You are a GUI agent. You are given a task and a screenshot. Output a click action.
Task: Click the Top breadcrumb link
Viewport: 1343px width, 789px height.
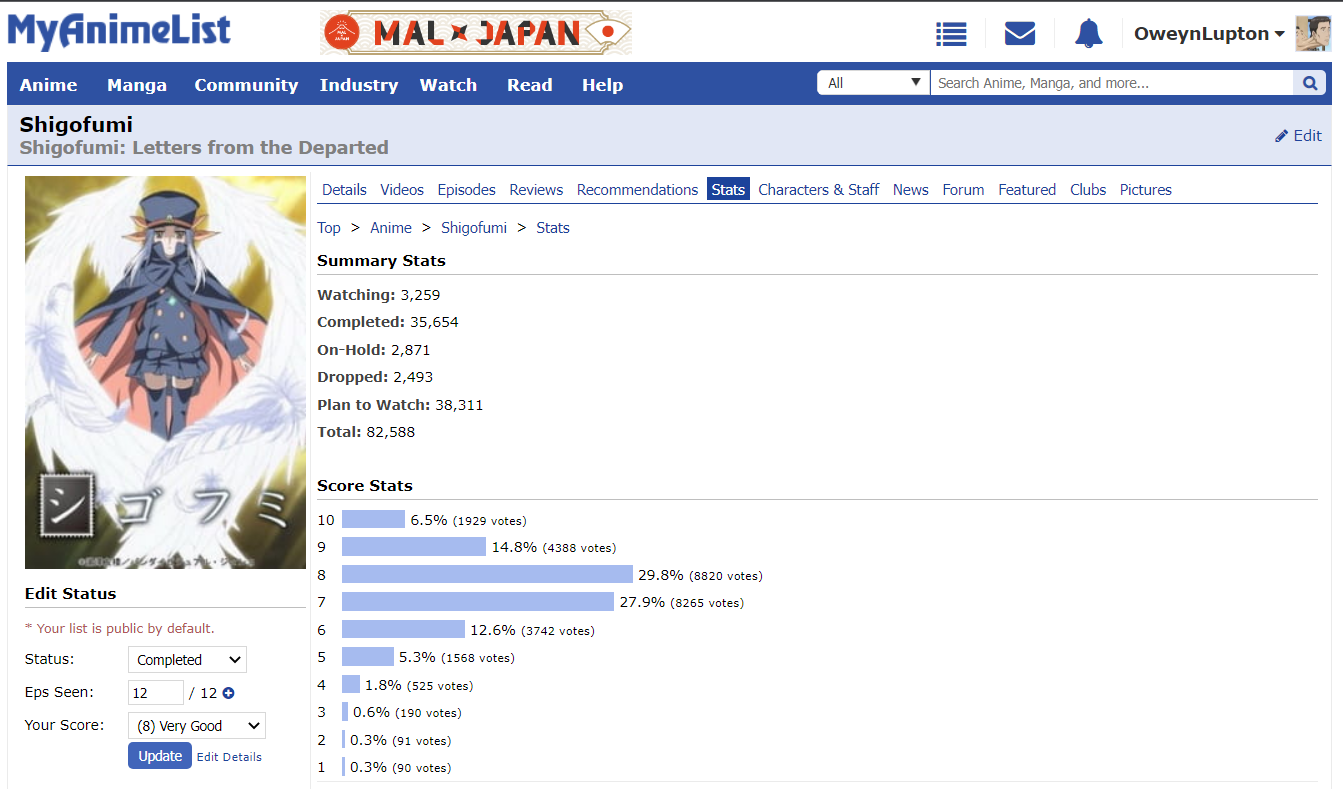[x=329, y=228]
